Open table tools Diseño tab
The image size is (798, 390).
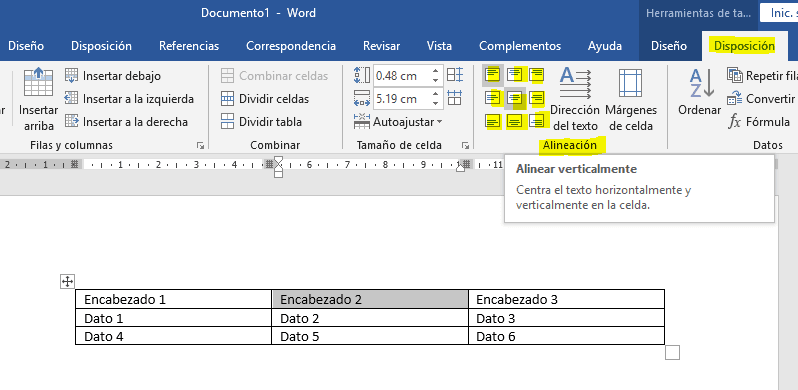coord(669,46)
